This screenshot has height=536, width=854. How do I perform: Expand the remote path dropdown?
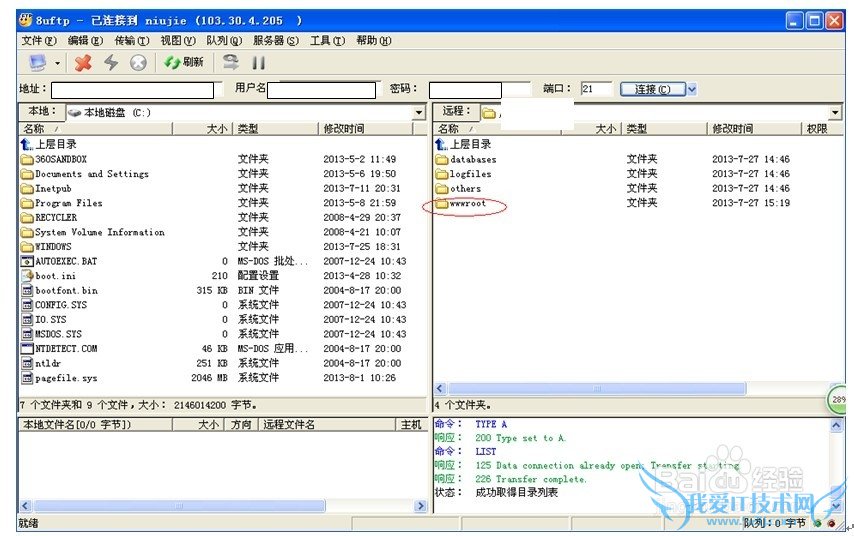[835, 113]
